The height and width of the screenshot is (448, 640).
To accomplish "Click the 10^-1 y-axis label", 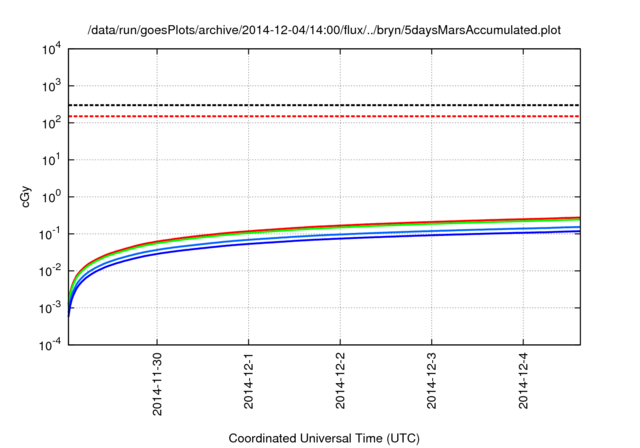I will click(51, 234).
